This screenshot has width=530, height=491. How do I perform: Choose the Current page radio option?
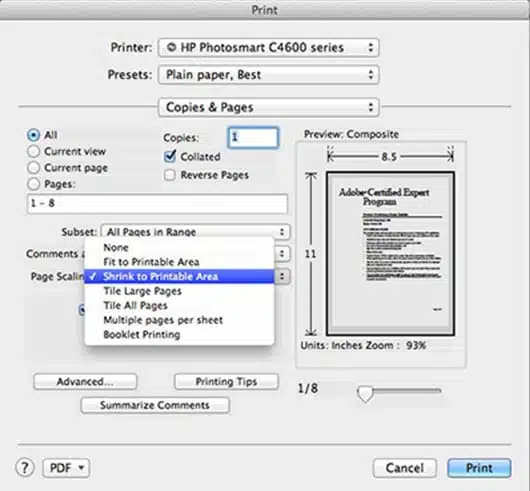33,168
